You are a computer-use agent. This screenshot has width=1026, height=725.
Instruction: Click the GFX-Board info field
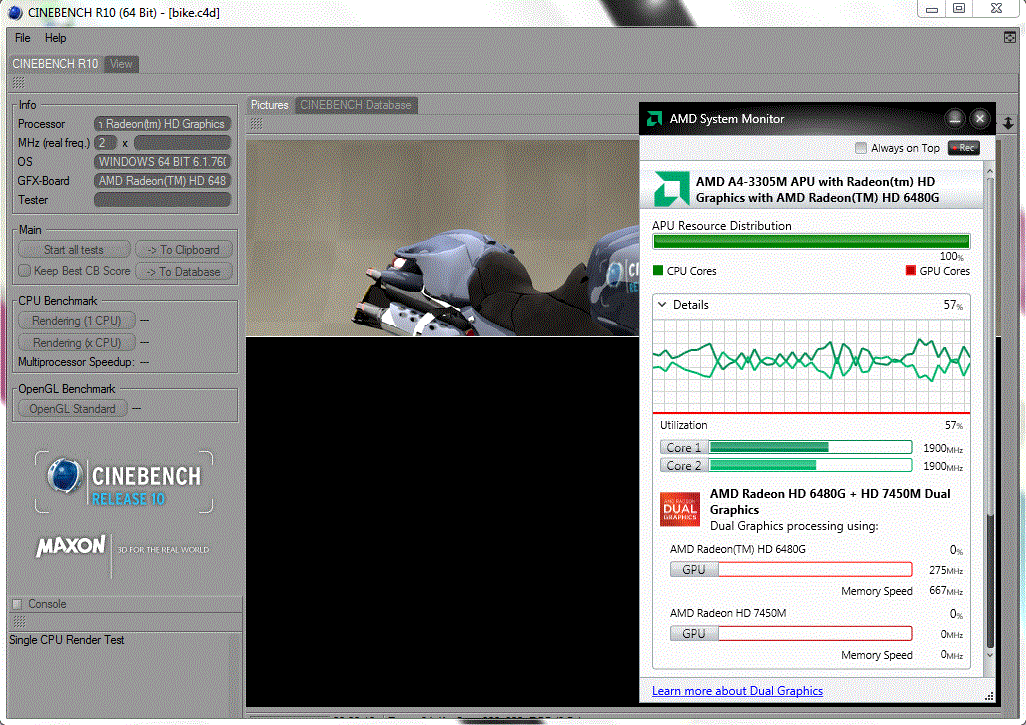[x=162, y=181]
